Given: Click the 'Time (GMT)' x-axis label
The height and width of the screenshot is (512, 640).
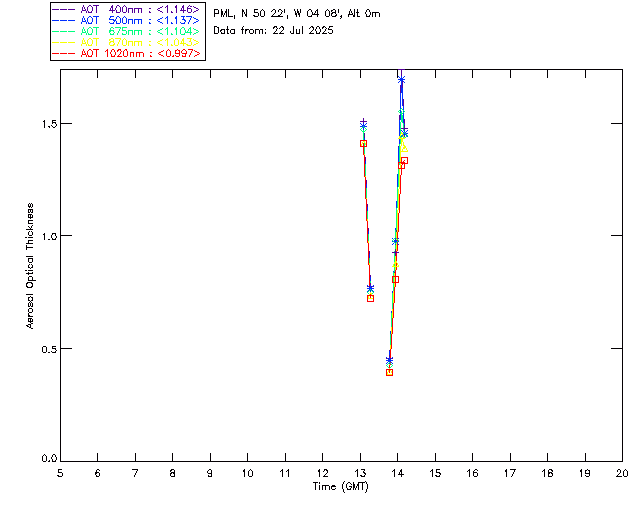Looking at the screenshot, I should pyautogui.click(x=341, y=487).
